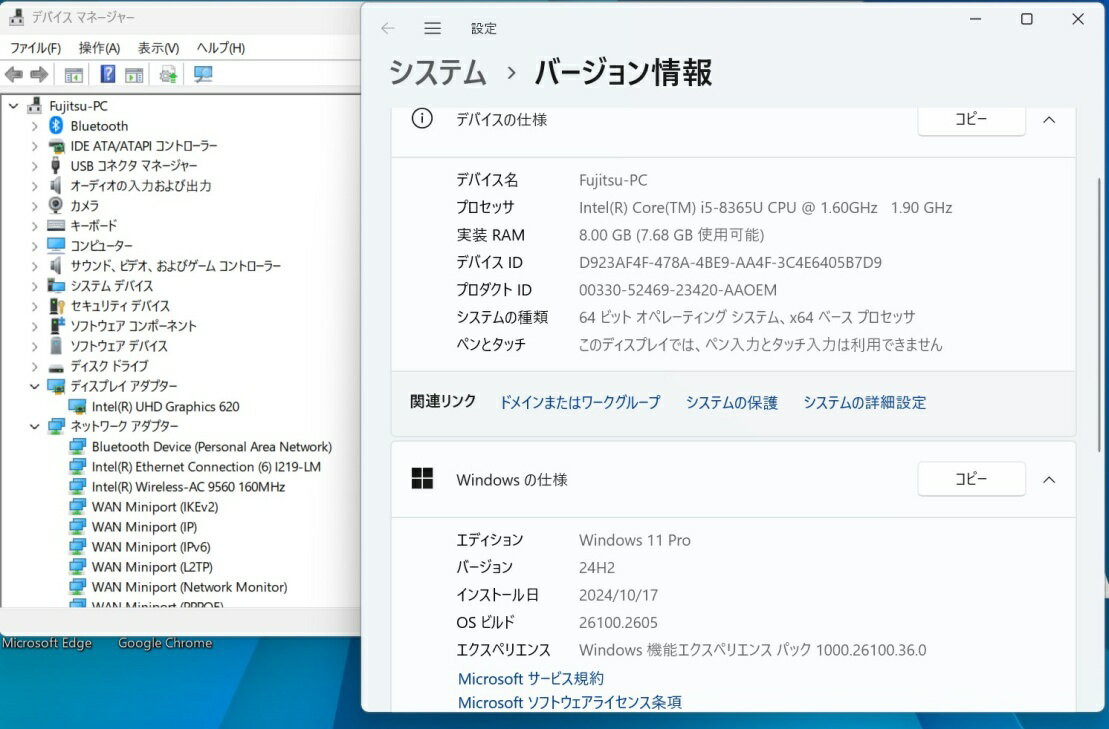Image resolution: width=1109 pixels, height=729 pixels.
Task: Open the ヘルプ(H) menu
Action: click(220, 48)
